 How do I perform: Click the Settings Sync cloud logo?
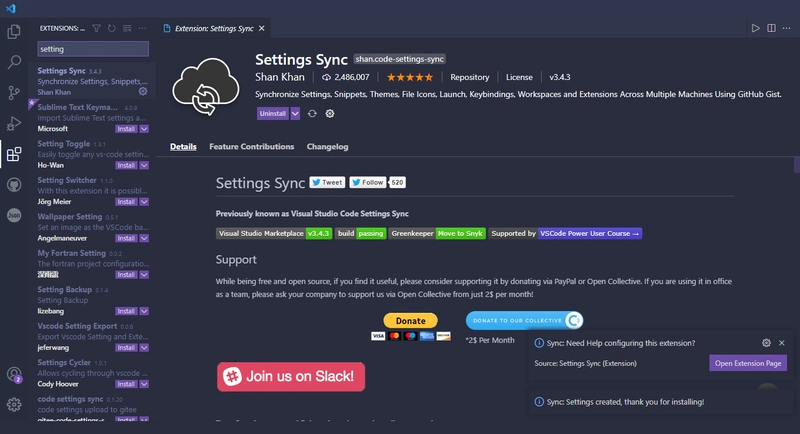pyautogui.click(x=206, y=87)
